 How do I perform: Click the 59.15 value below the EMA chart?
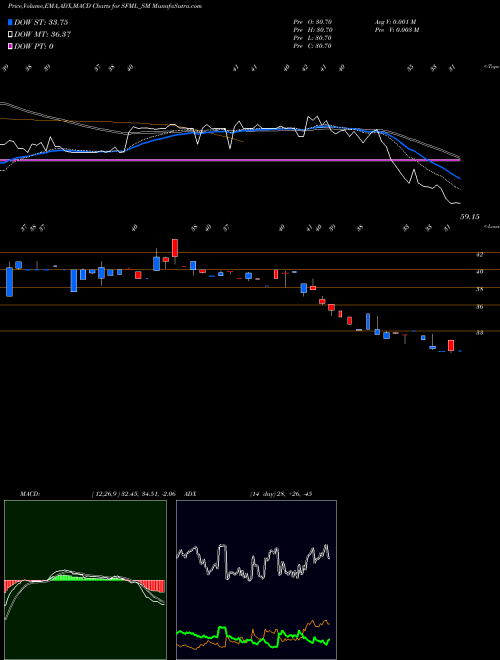[x=470, y=217]
